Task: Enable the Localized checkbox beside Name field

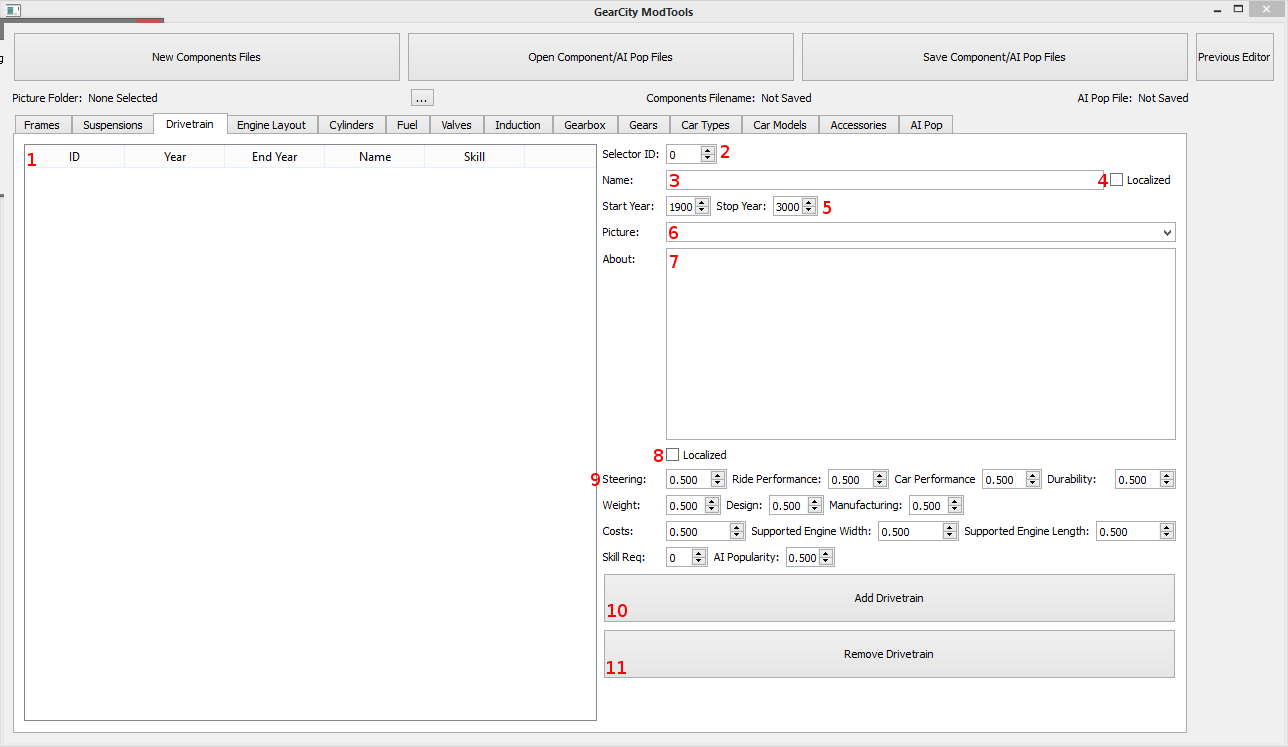Action: (x=1117, y=180)
